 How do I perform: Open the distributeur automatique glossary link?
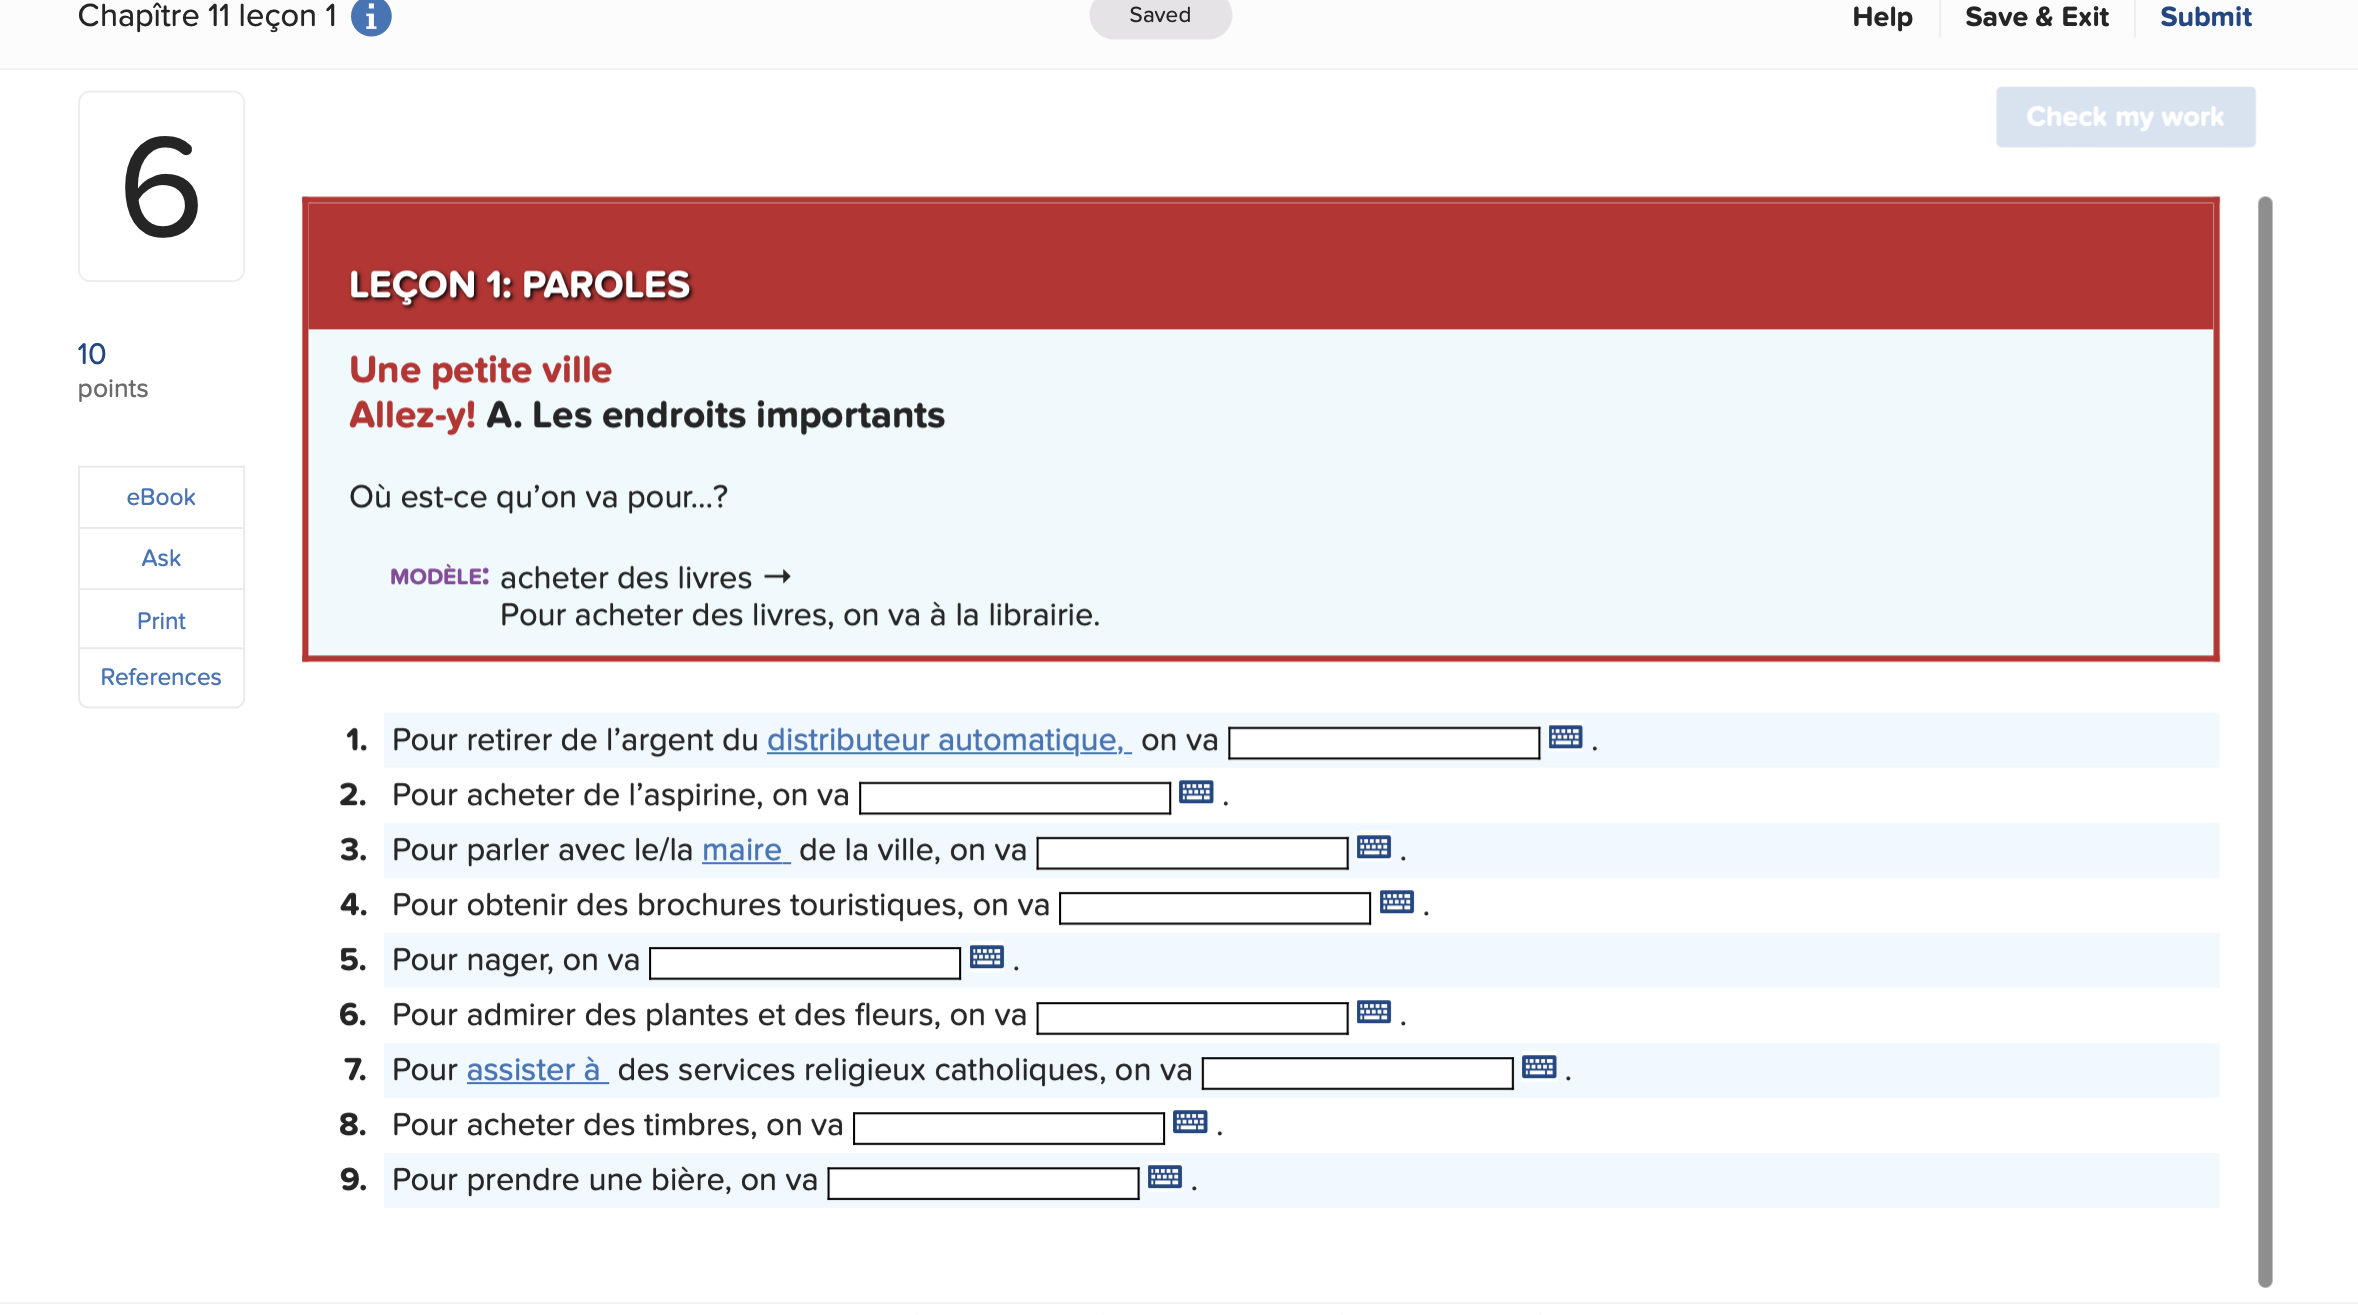click(x=946, y=740)
